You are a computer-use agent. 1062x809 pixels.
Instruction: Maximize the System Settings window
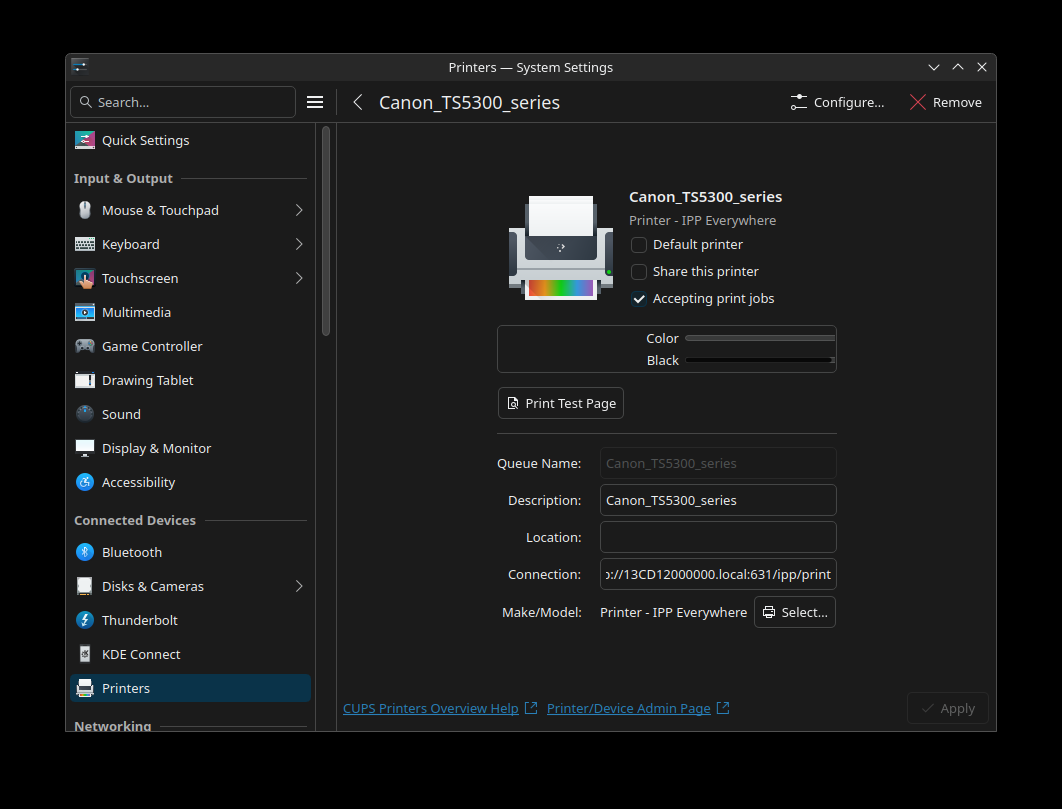958,67
